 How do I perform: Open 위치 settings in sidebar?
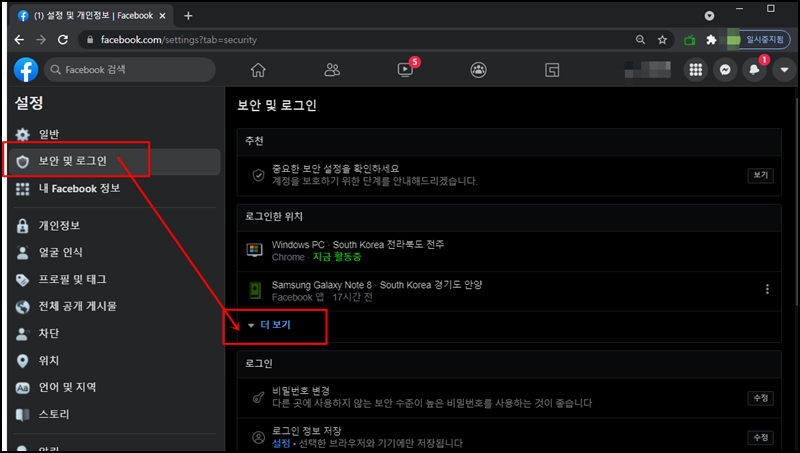pos(114,361)
